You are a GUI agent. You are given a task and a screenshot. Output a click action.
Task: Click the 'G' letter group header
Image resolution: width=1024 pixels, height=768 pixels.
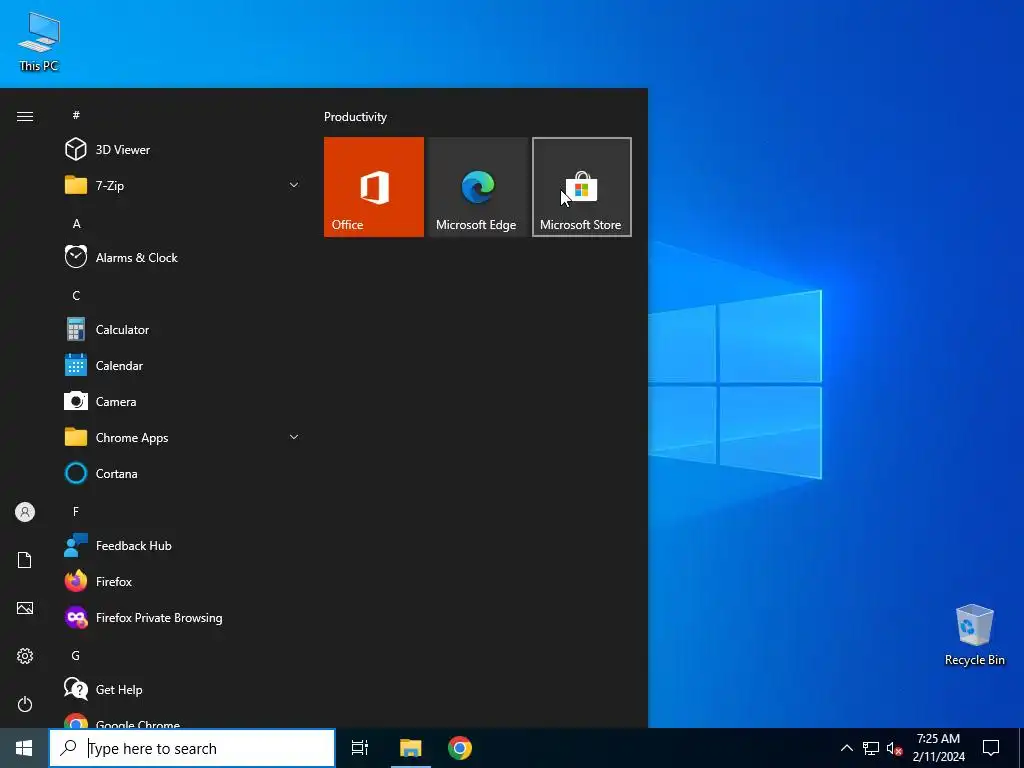pos(76,655)
